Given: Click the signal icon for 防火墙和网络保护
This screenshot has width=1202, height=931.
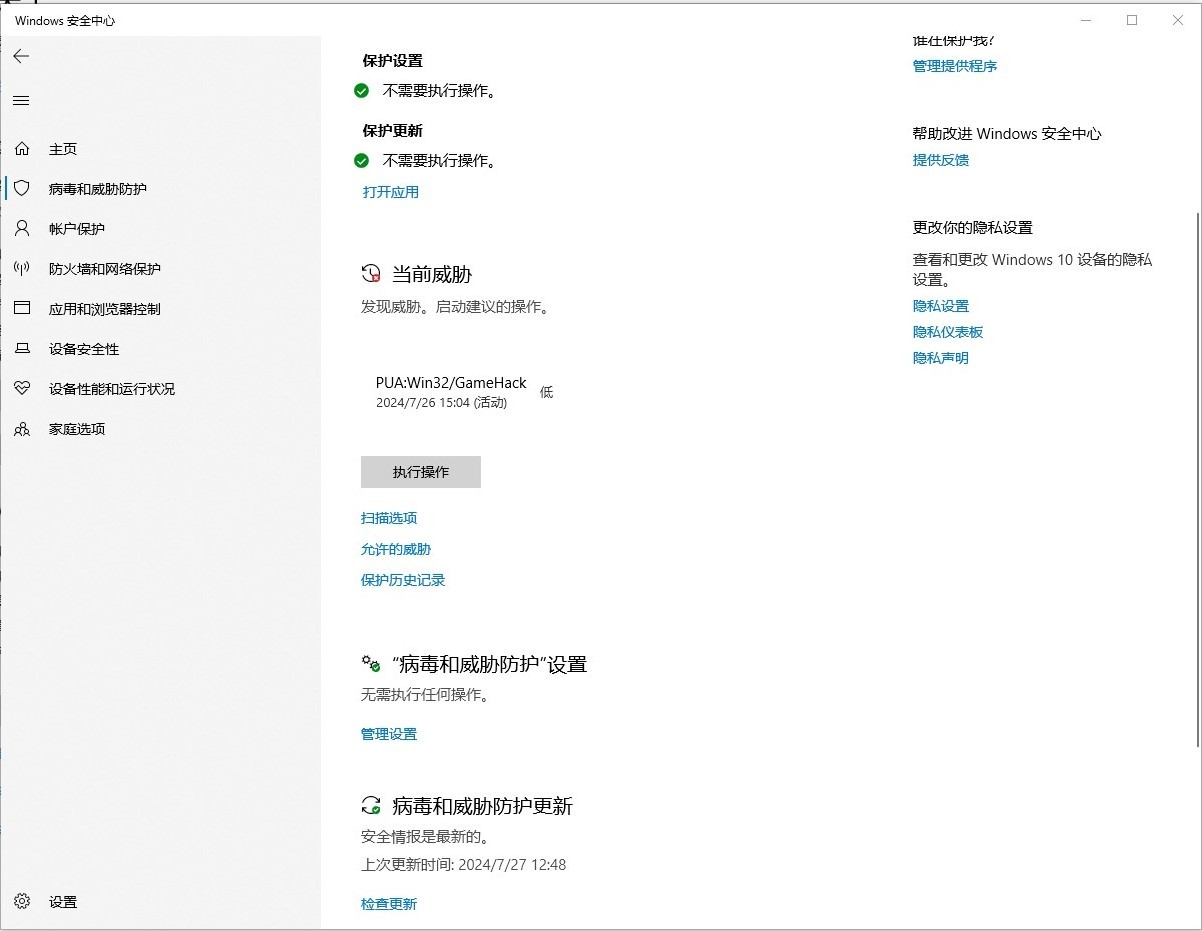Looking at the screenshot, I should [22, 268].
